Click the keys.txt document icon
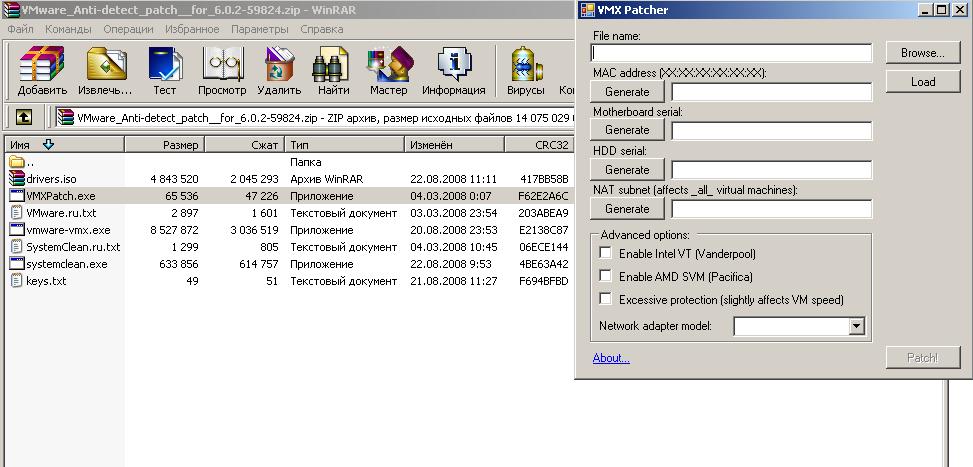The width and height of the screenshot is (973, 467). 17,281
